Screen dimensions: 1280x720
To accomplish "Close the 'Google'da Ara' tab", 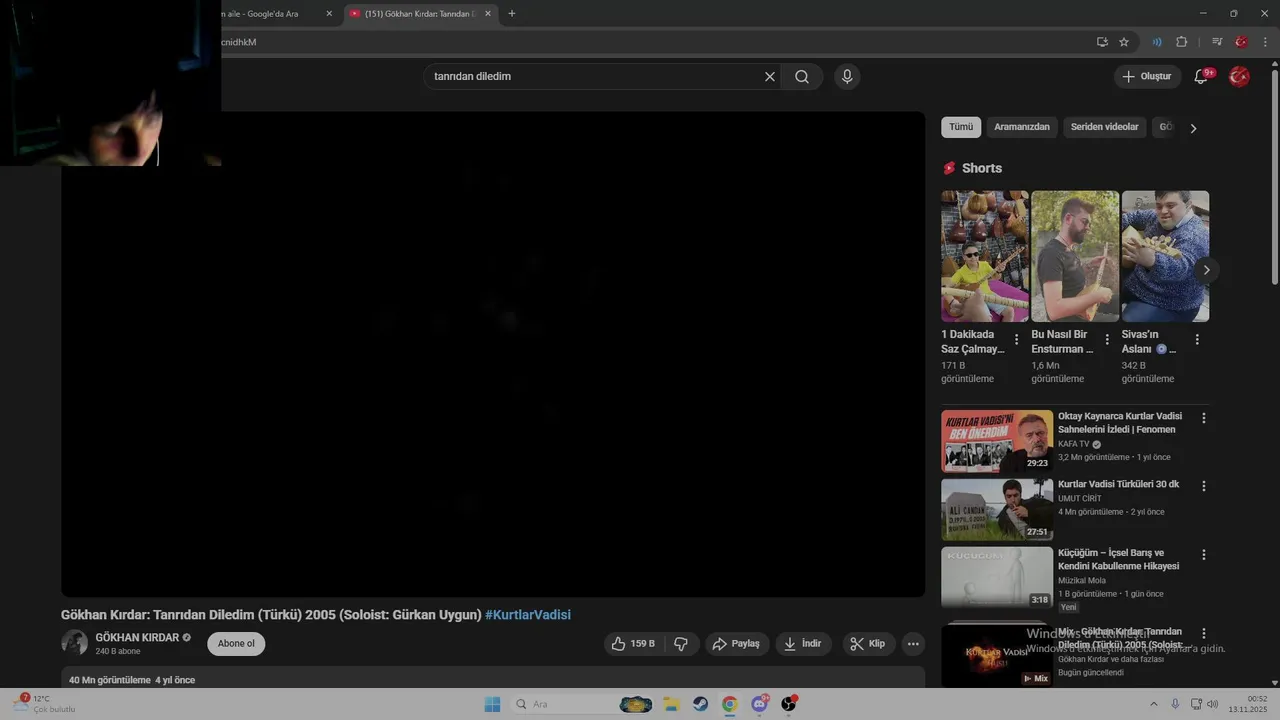I will point(329,14).
